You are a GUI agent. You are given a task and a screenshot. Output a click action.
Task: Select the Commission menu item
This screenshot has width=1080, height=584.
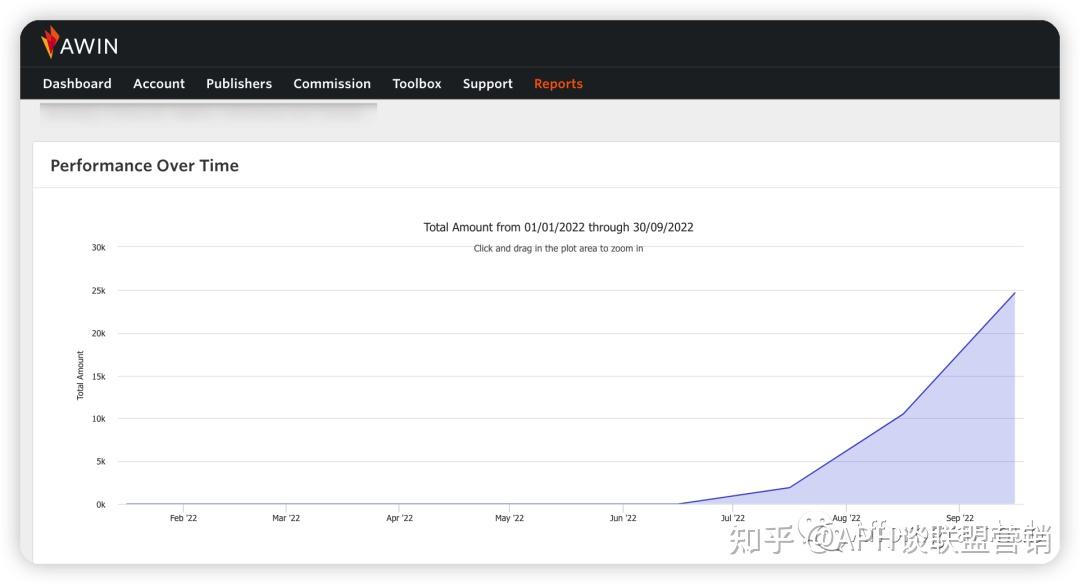click(332, 84)
